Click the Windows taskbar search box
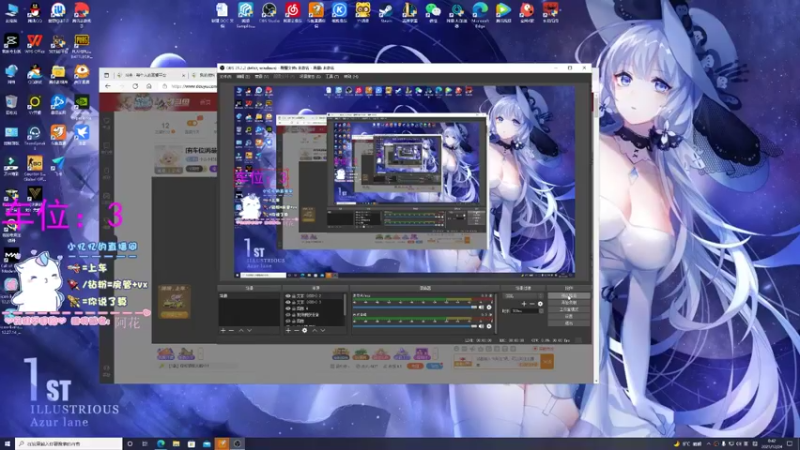 click(68, 444)
